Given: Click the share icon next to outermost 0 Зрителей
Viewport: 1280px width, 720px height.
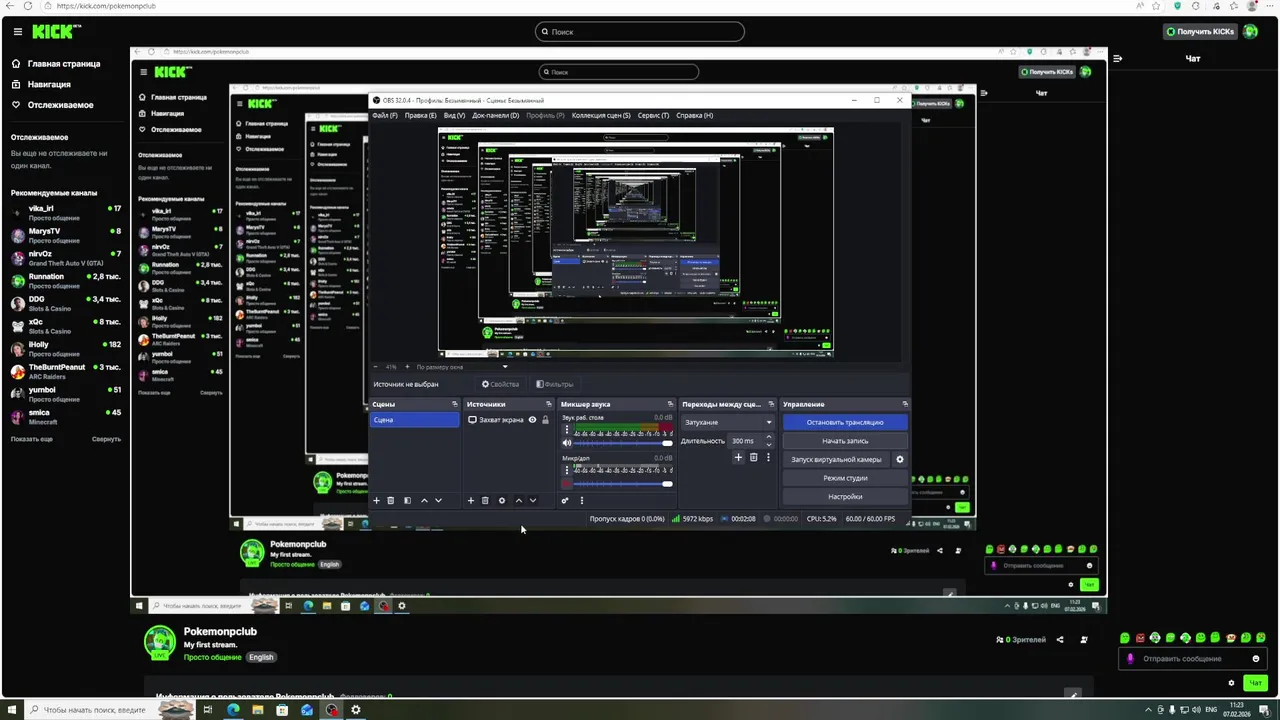Looking at the screenshot, I should pyautogui.click(x=1060, y=640).
